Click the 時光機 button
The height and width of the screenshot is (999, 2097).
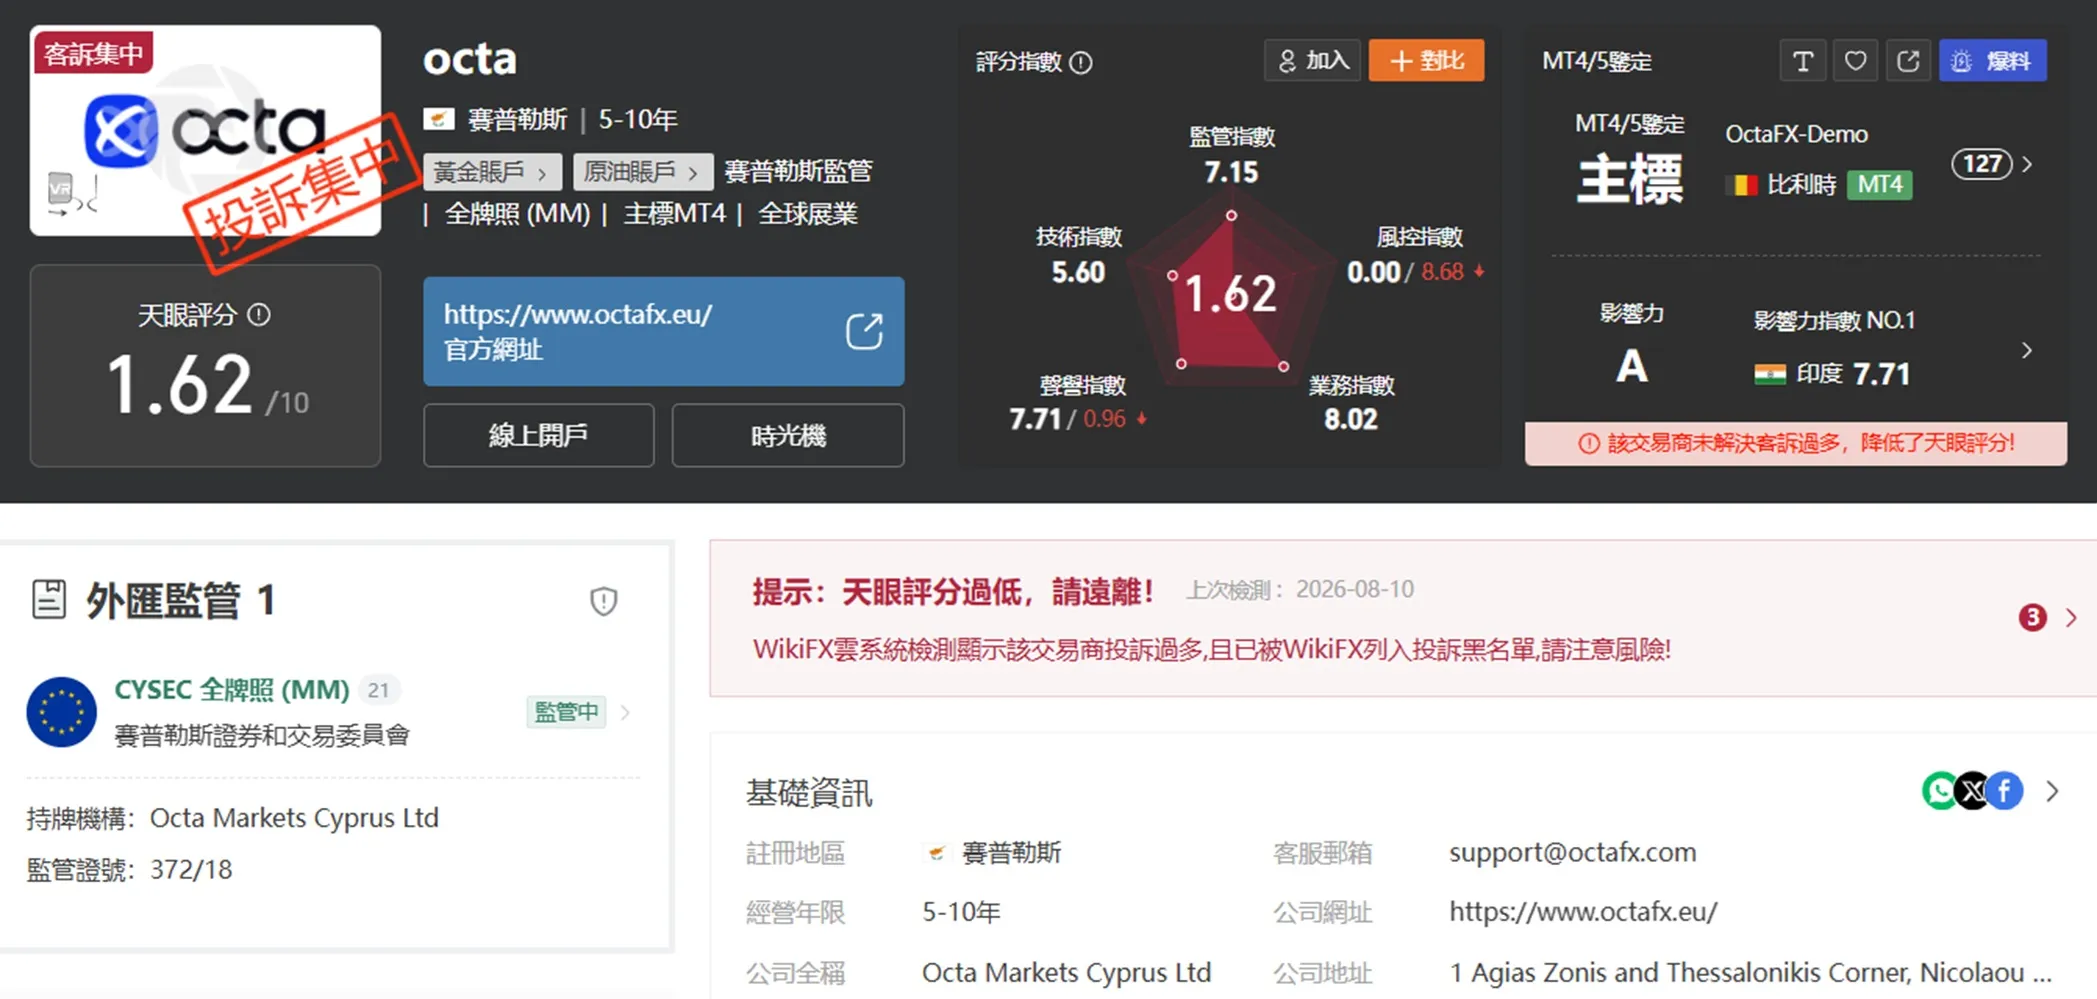click(788, 435)
